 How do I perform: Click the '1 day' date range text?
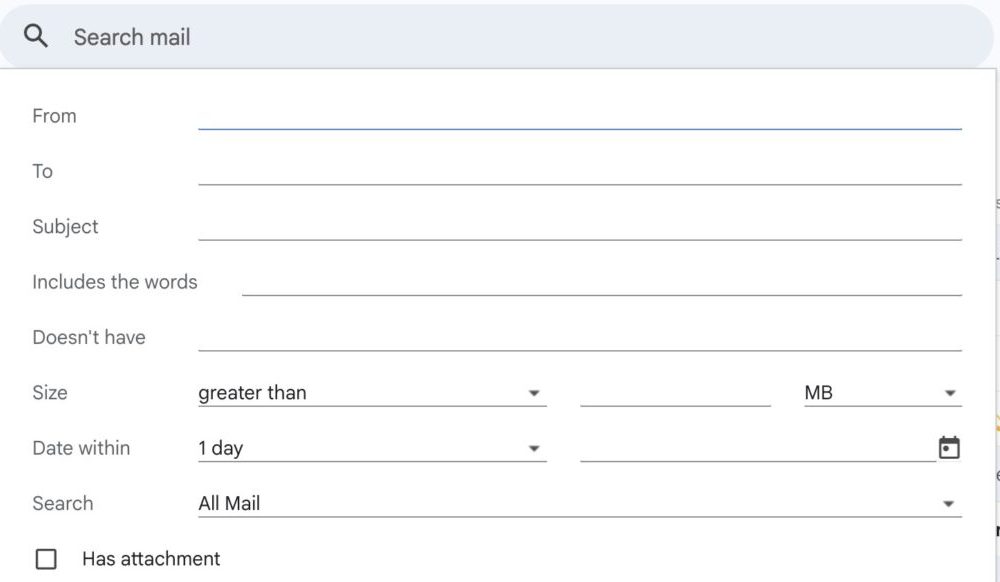(221, 448)
